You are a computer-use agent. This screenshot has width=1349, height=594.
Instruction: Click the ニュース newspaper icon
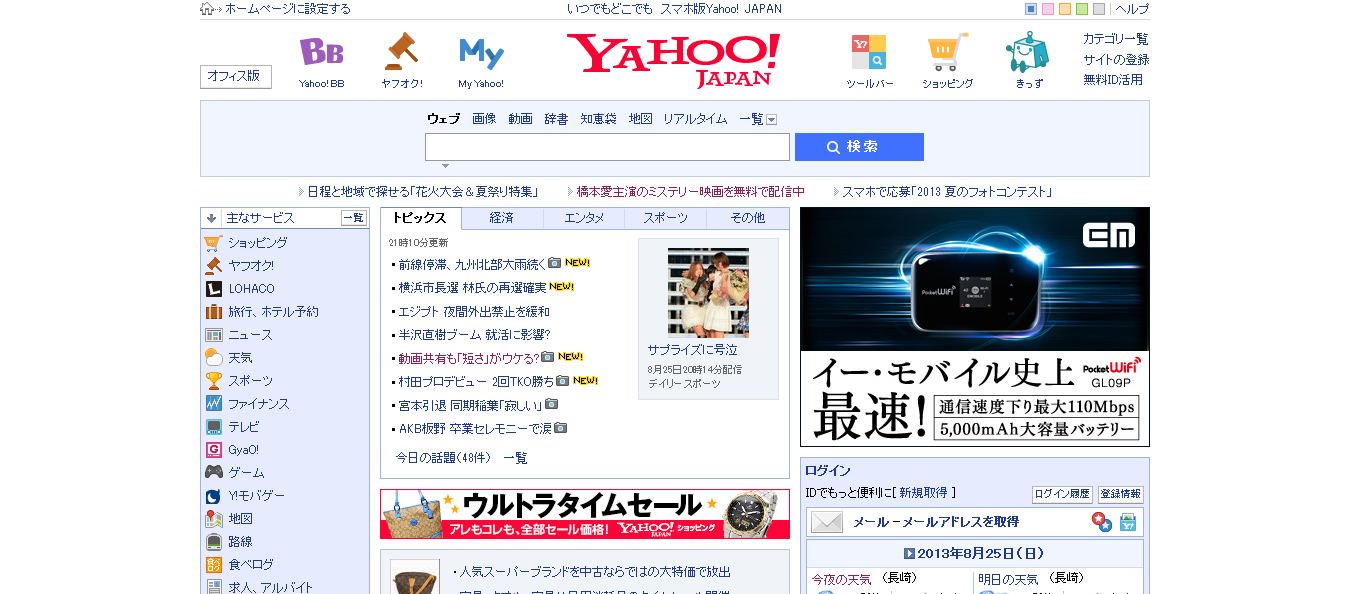(213, 334)
